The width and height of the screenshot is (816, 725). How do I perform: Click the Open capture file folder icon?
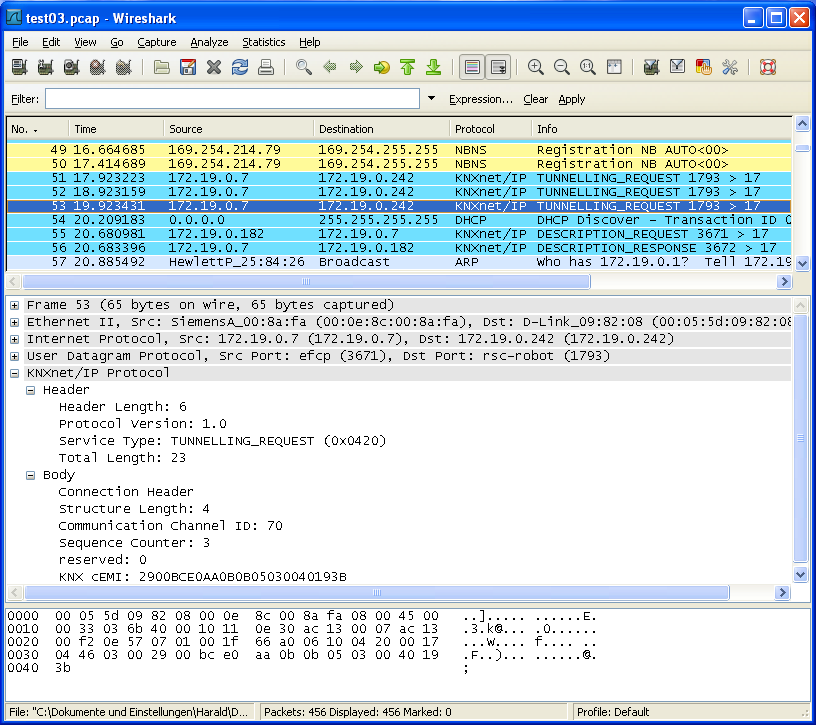[162, 67]
